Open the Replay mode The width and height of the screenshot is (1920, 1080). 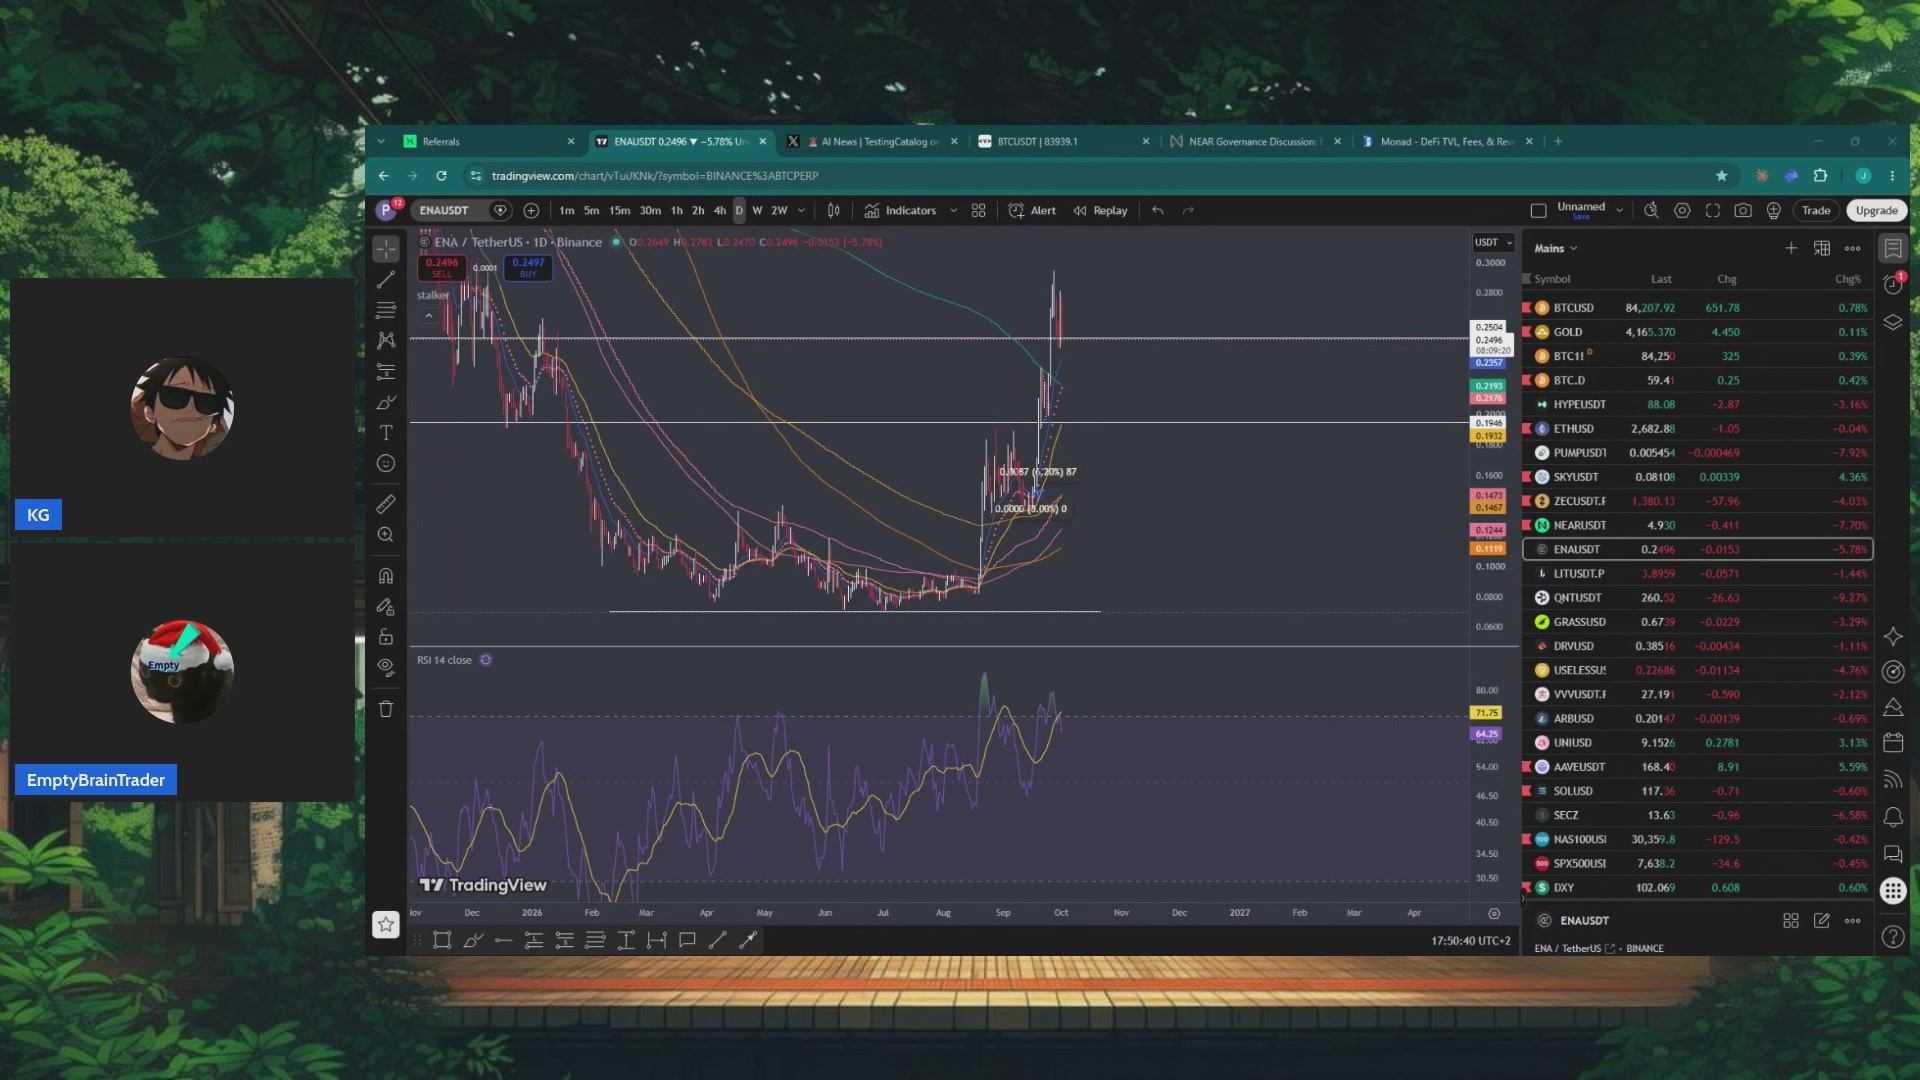[1100, 210]
